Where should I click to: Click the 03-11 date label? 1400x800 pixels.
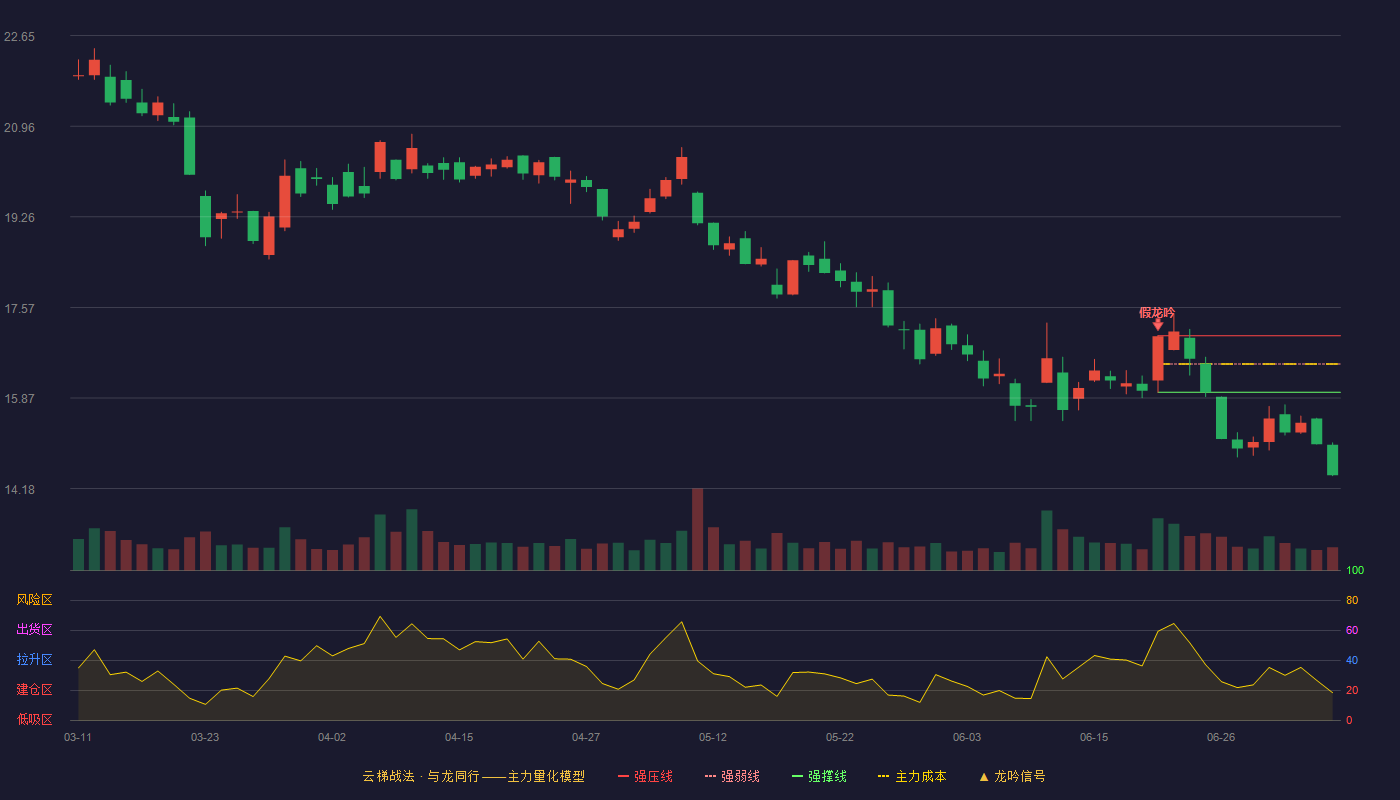(x=78, y=737)
